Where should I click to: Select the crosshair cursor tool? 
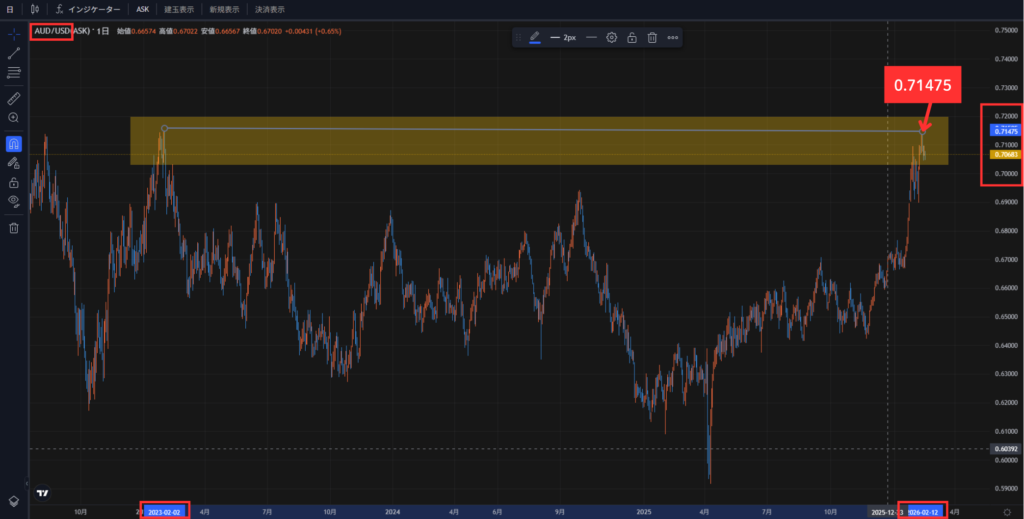14,33
